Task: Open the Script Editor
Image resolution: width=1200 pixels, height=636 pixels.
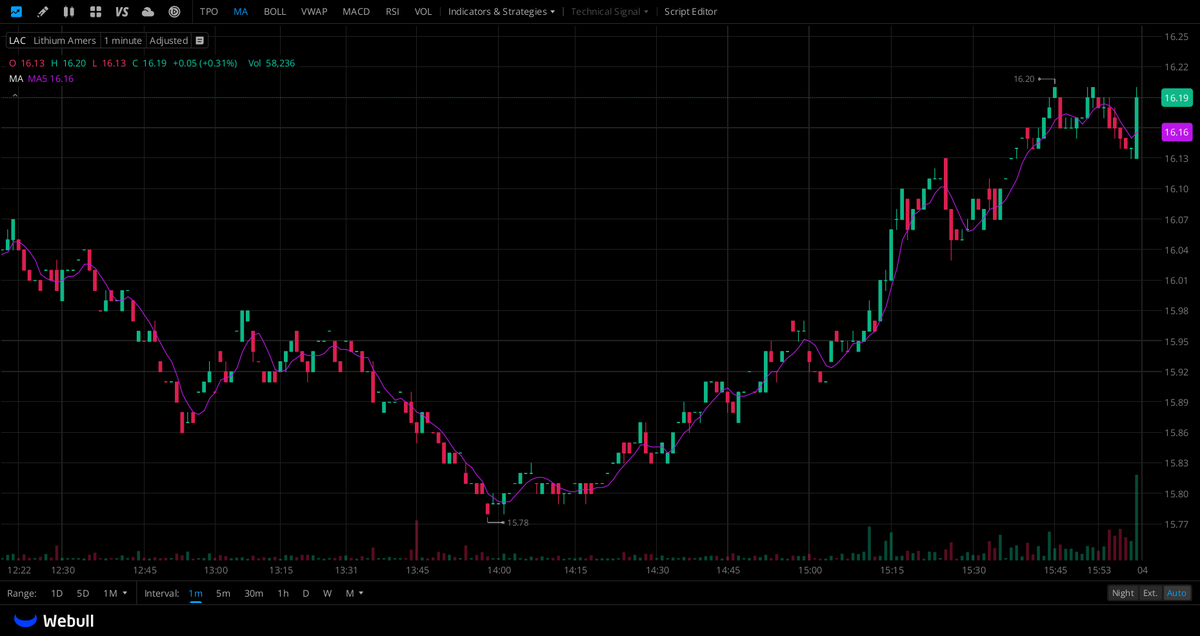Action: [691, 12]
